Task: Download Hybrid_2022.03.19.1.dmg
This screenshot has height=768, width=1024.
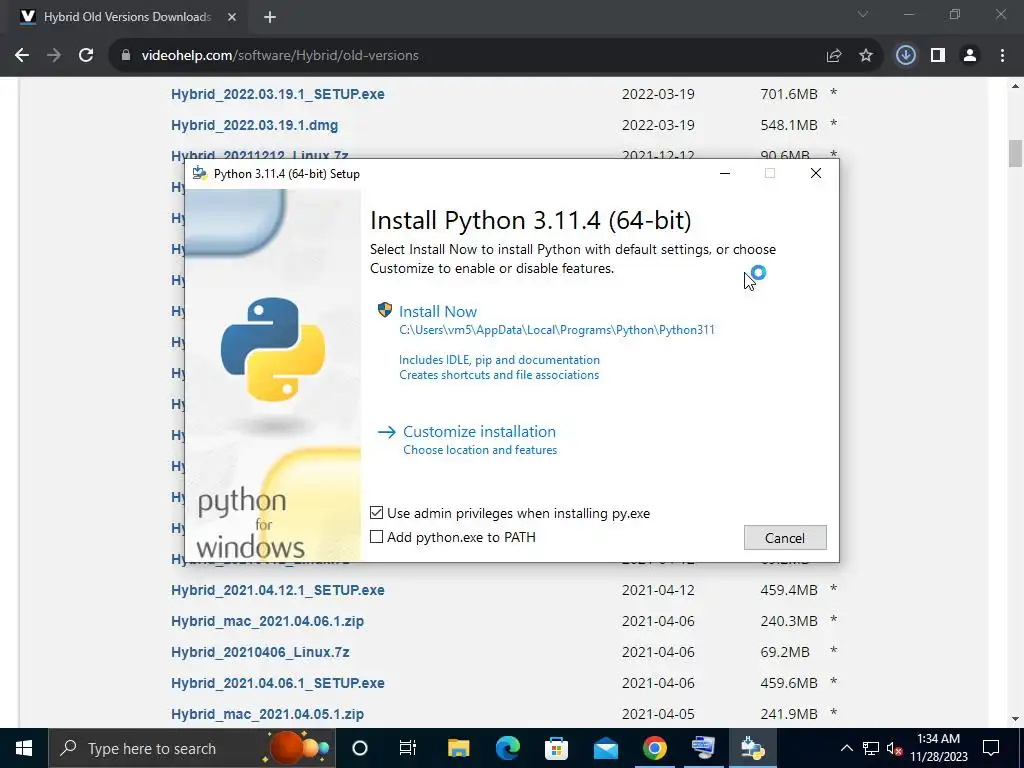Action: [254, 125]
